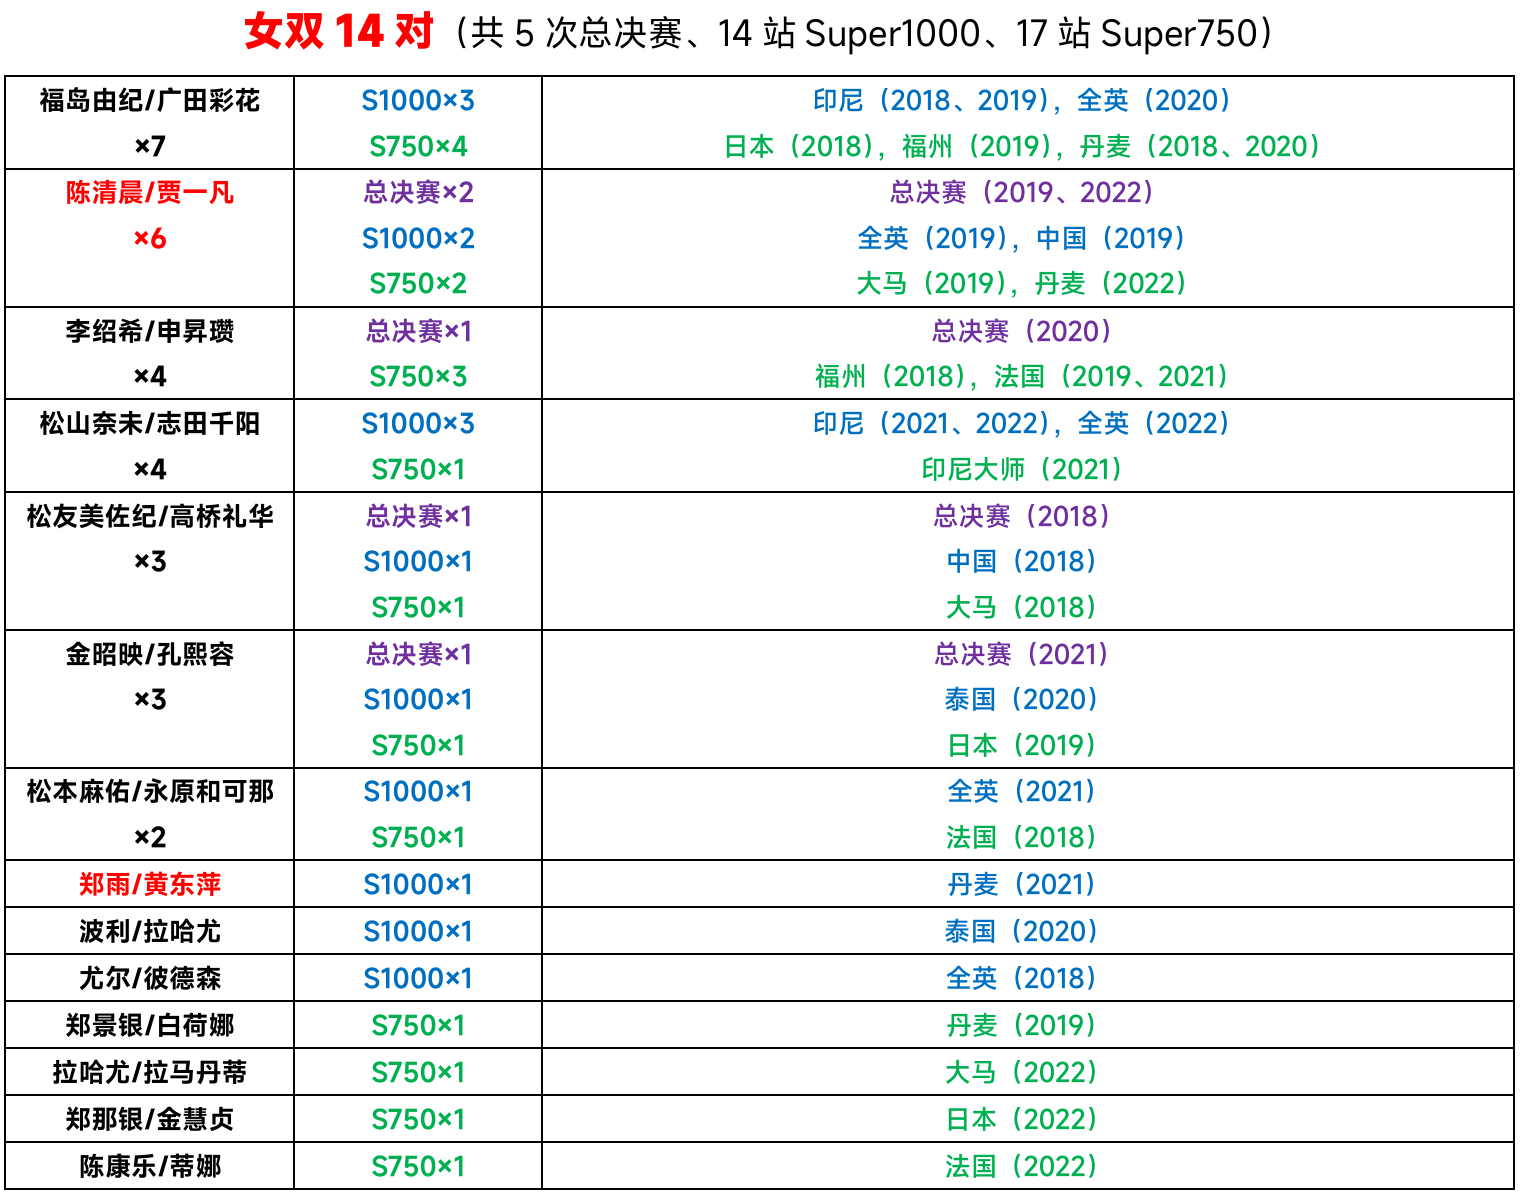This screenshot has width=1521, height=1194.
Task: Click '日本（2018），福州（2019），丹麦（2018、2020）' line
Action: point(1022,146)
